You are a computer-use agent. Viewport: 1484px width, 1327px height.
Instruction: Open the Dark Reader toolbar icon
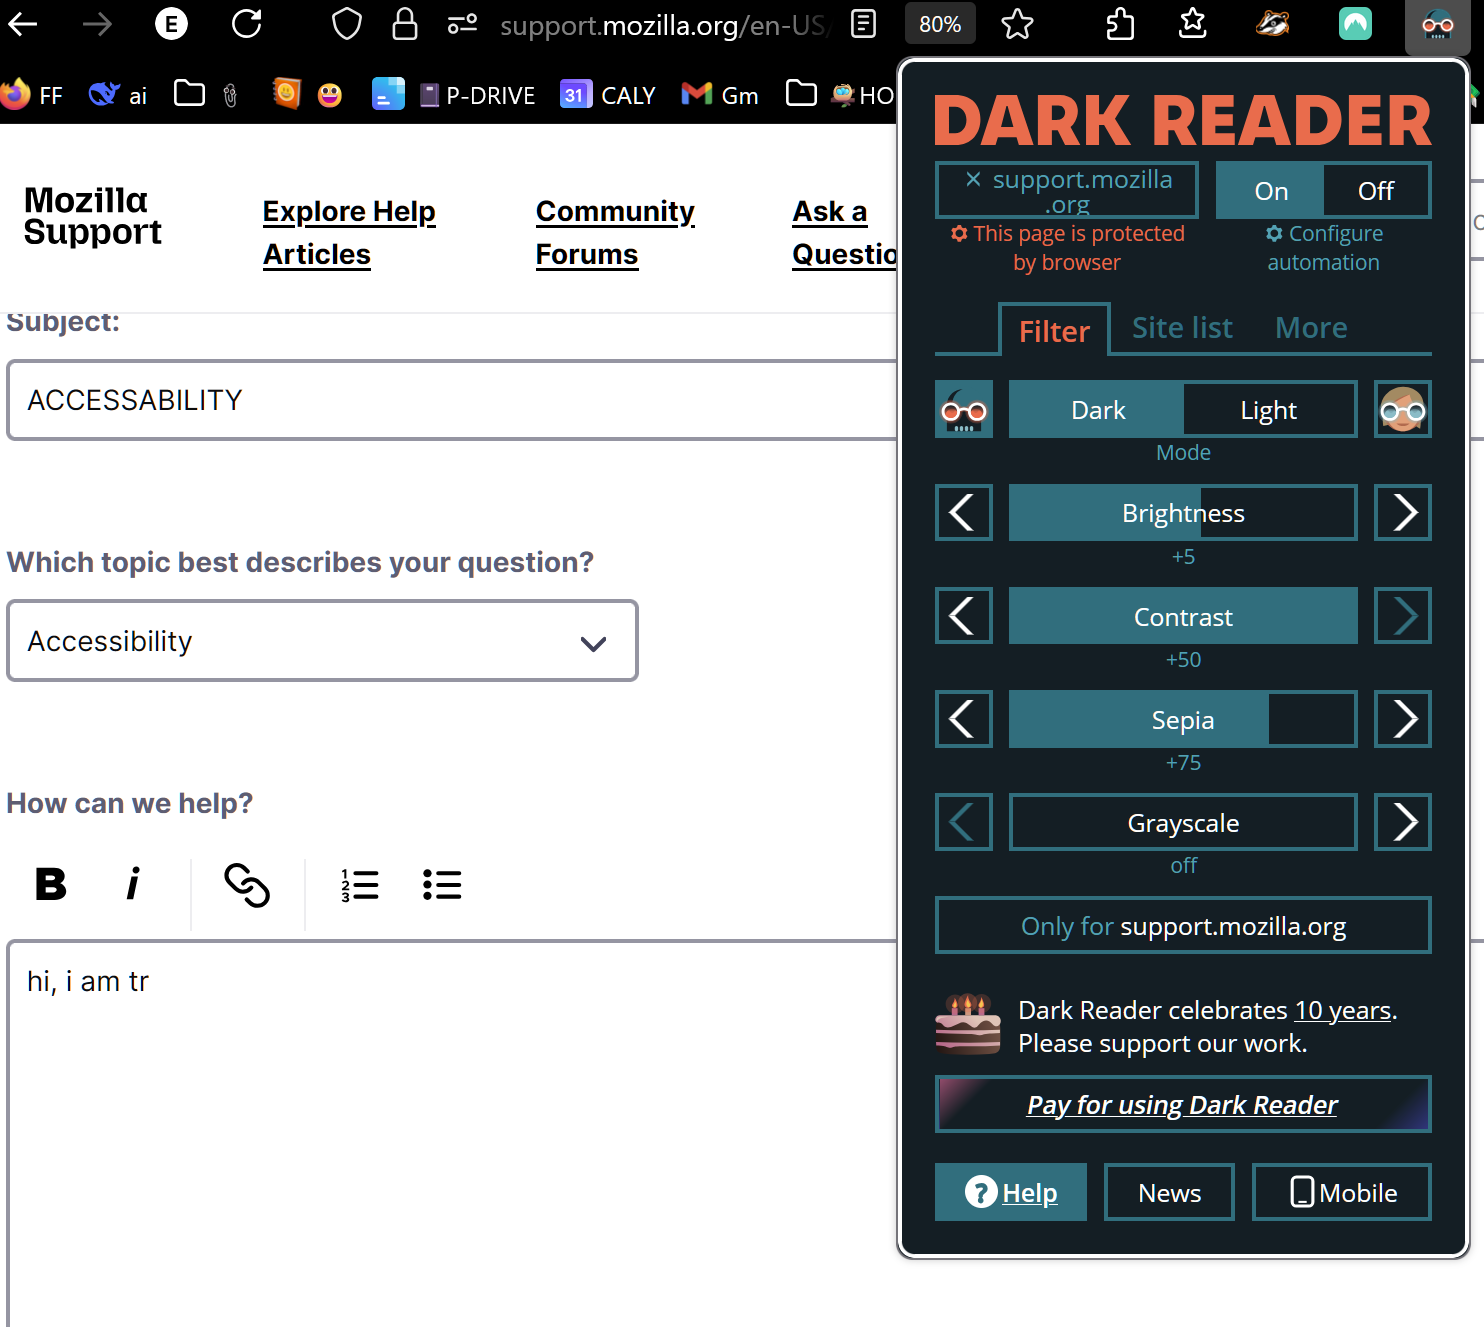click(1437, 26)
